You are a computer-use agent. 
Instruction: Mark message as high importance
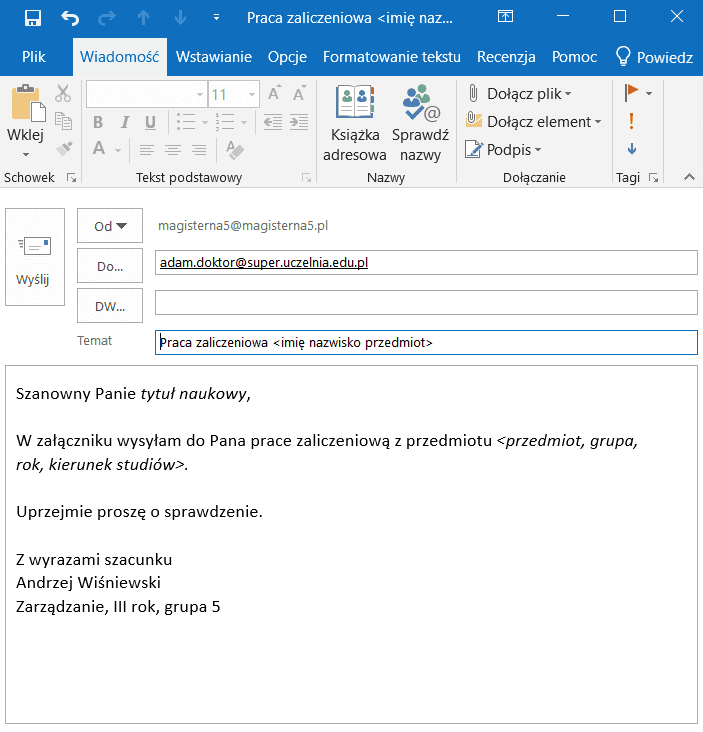point(632,121)
